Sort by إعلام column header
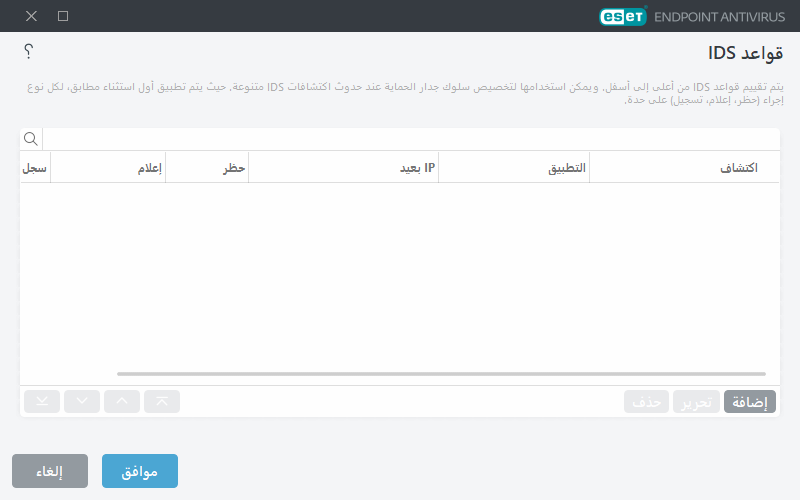This screenshot has height=500, width=800. tap(108, 168)
